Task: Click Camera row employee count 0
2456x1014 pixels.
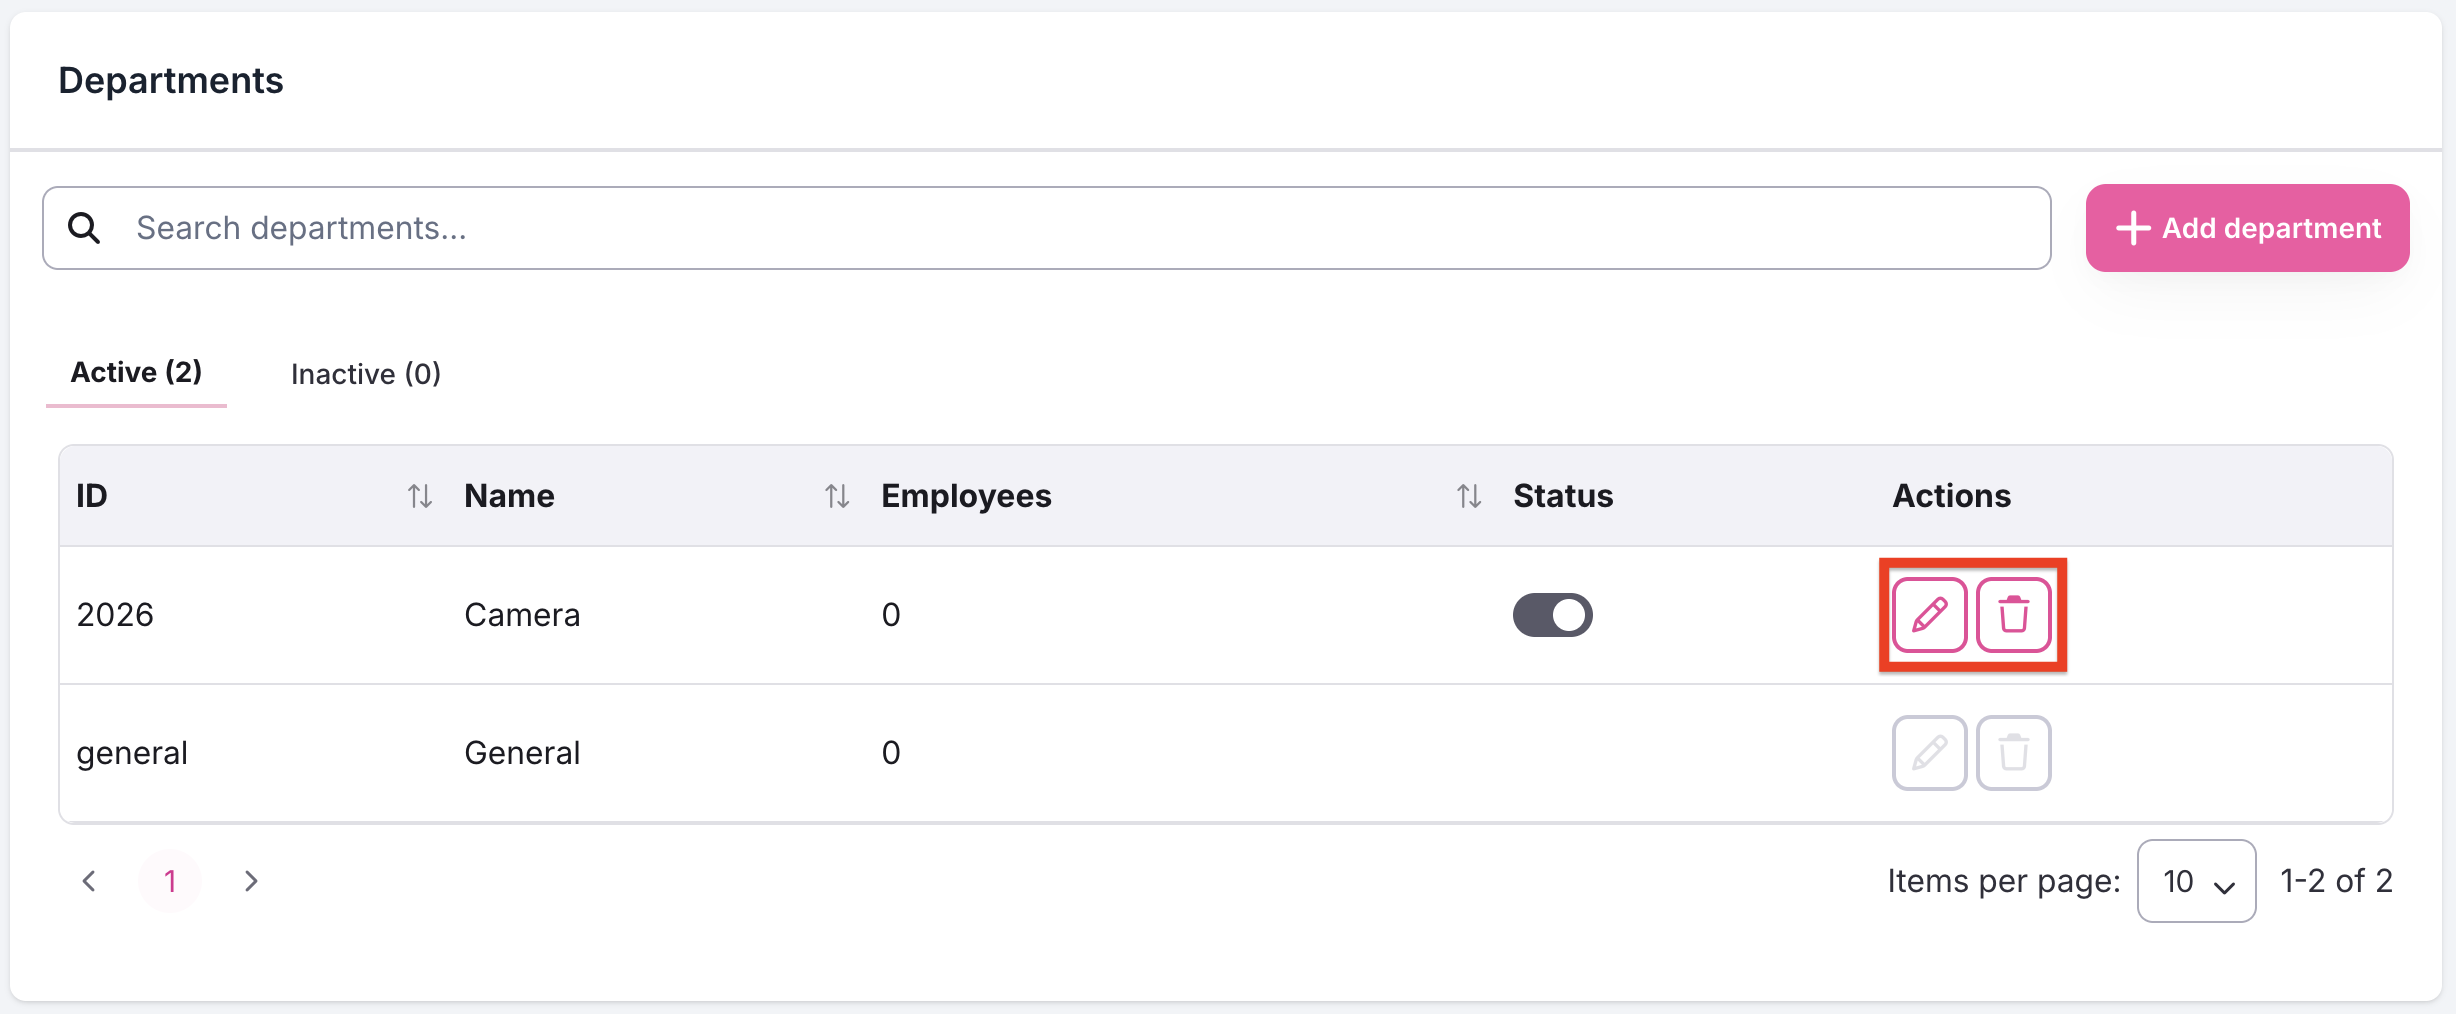Action: point(891,615)
